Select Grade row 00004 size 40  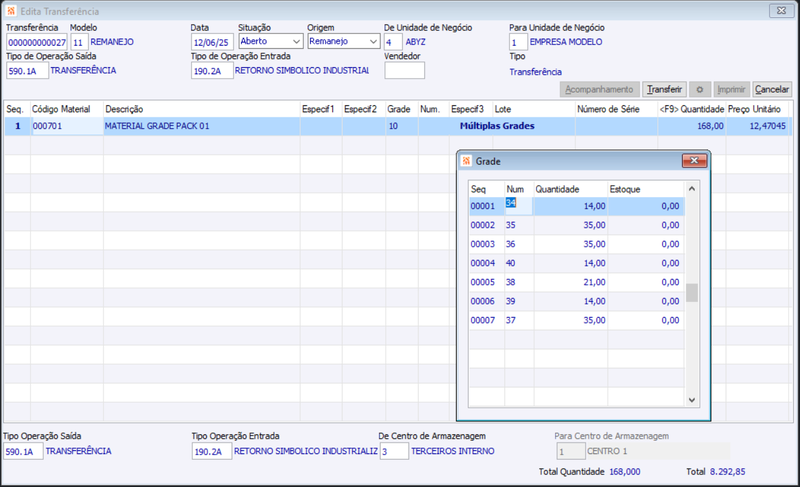[x=577, y=263]
